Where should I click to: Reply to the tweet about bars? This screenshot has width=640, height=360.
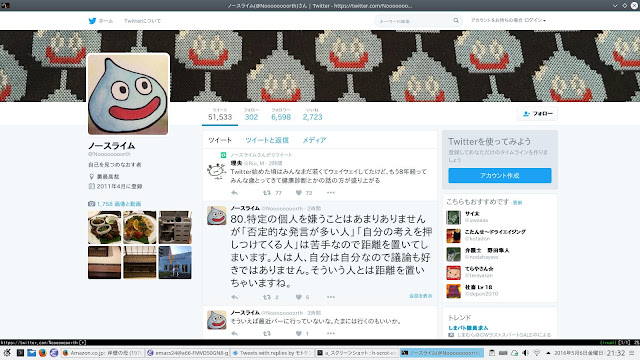(234, 333)
